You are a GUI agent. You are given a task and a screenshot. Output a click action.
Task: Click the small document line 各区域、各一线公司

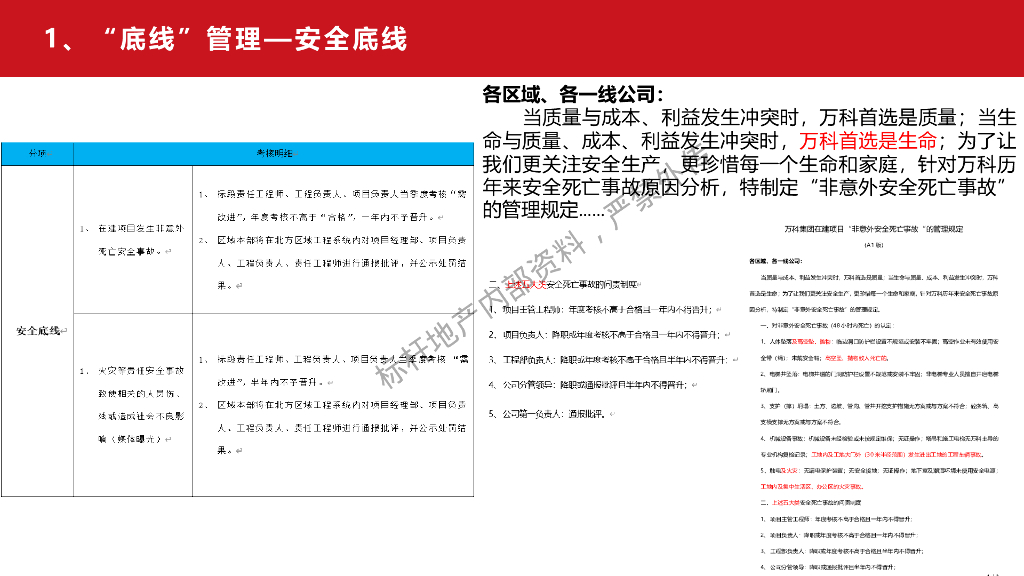tap(775, 261)
